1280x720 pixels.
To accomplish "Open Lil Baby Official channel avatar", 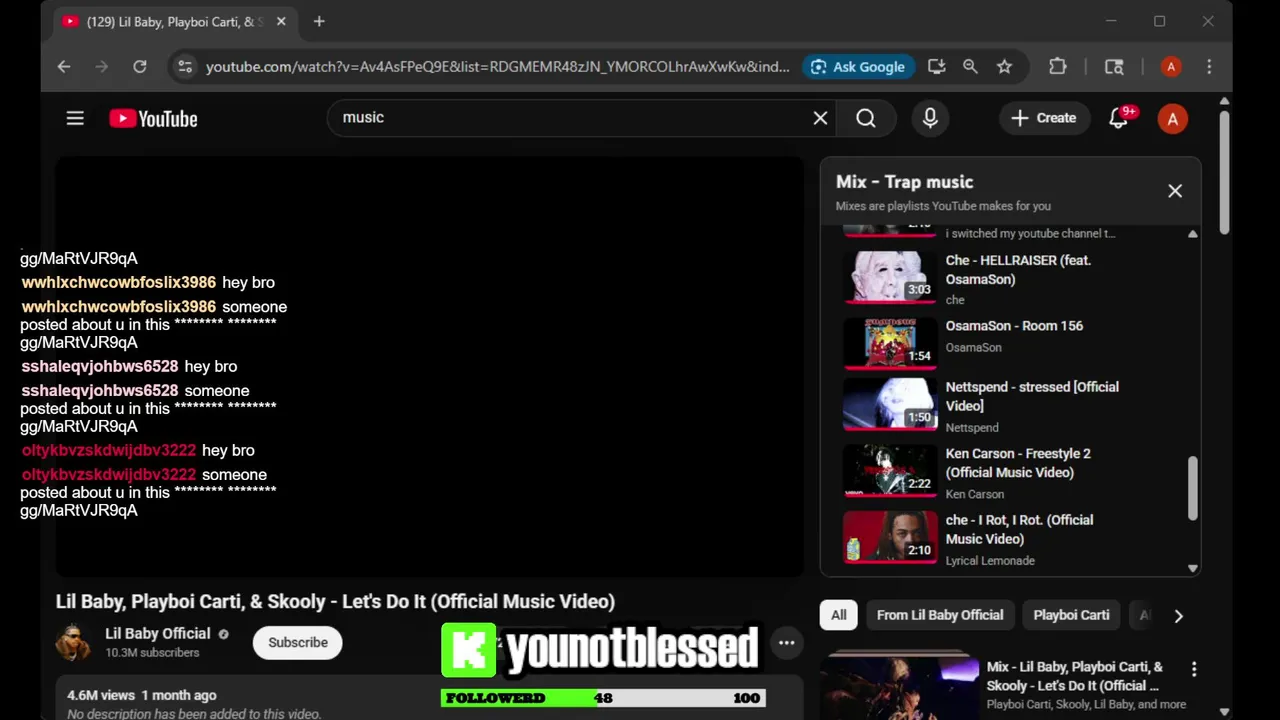I will (73, 643).
